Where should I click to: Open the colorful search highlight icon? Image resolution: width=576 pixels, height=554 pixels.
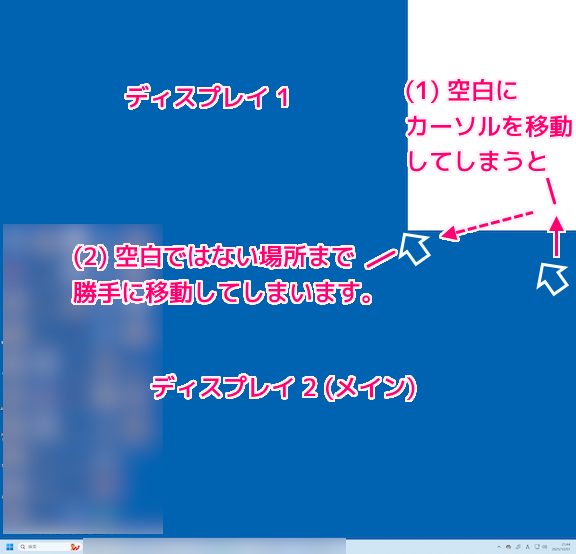[75, 547]
